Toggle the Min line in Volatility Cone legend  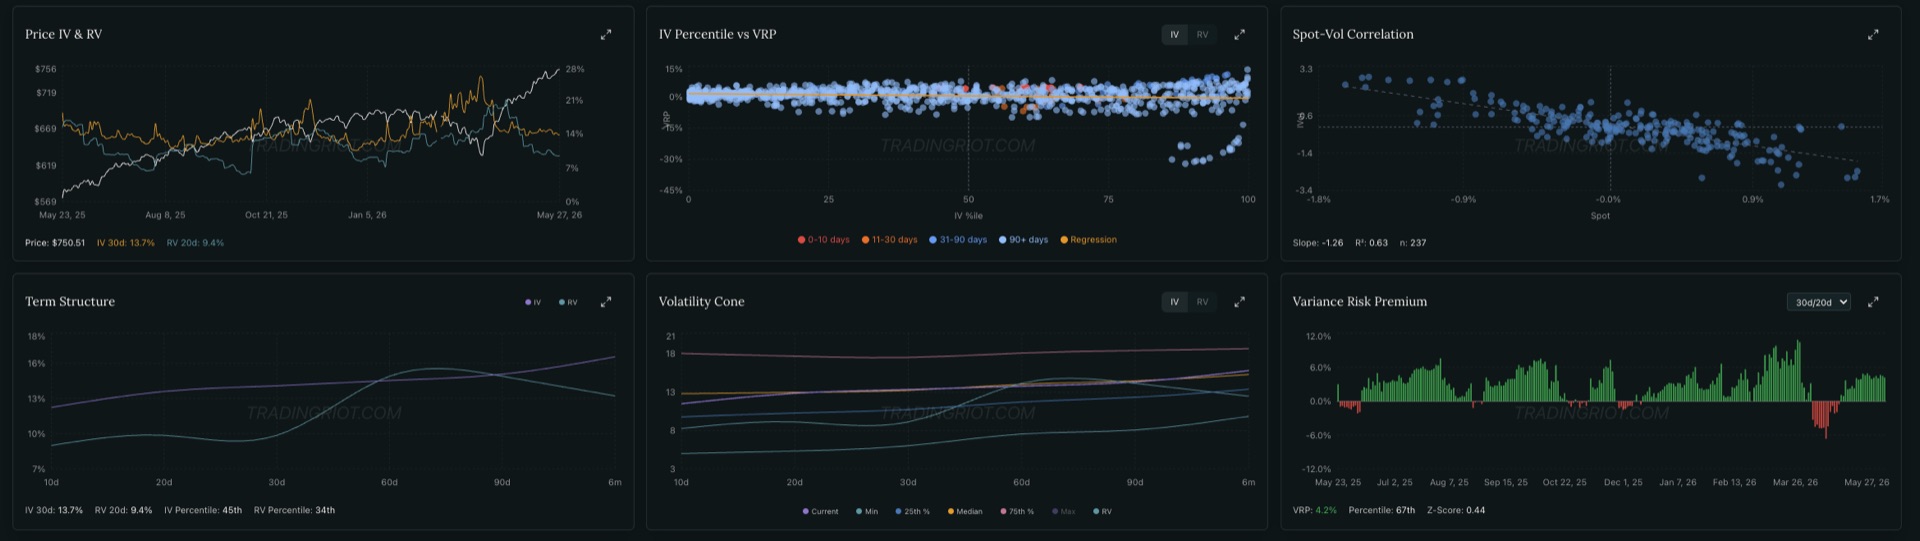coord(867,511)
